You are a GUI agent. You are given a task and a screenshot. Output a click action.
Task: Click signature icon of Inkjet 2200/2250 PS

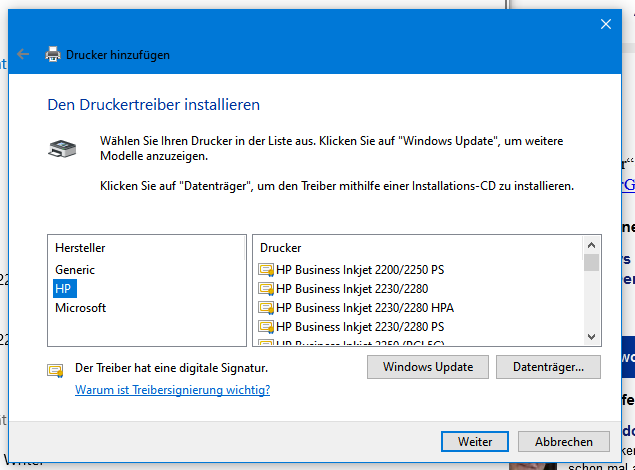coord(266,270)
